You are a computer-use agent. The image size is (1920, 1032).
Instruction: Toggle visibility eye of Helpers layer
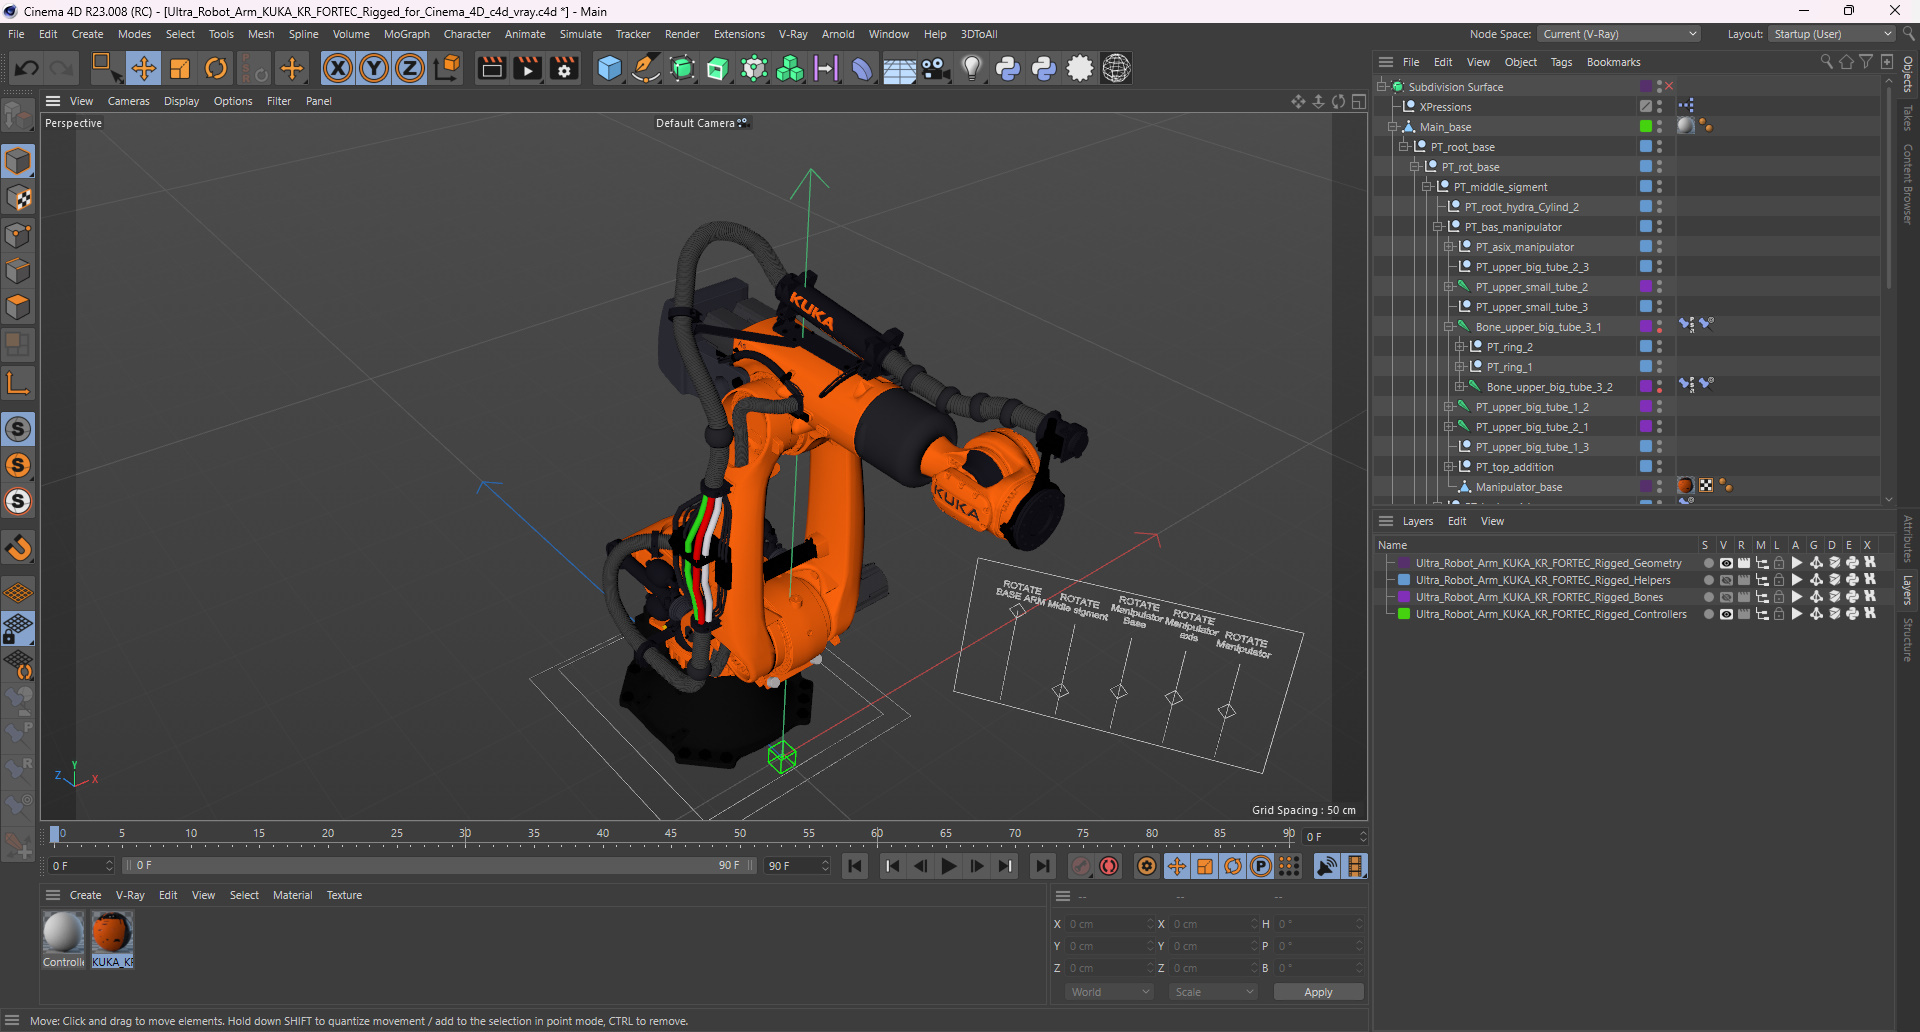click(1726, 580)
